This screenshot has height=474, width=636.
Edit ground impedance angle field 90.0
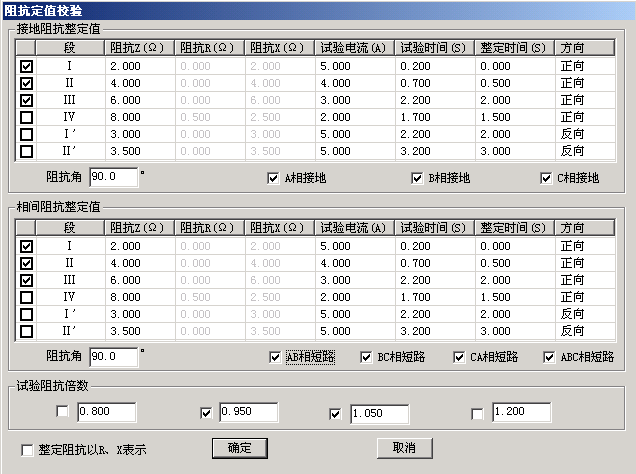coord(114,177)
